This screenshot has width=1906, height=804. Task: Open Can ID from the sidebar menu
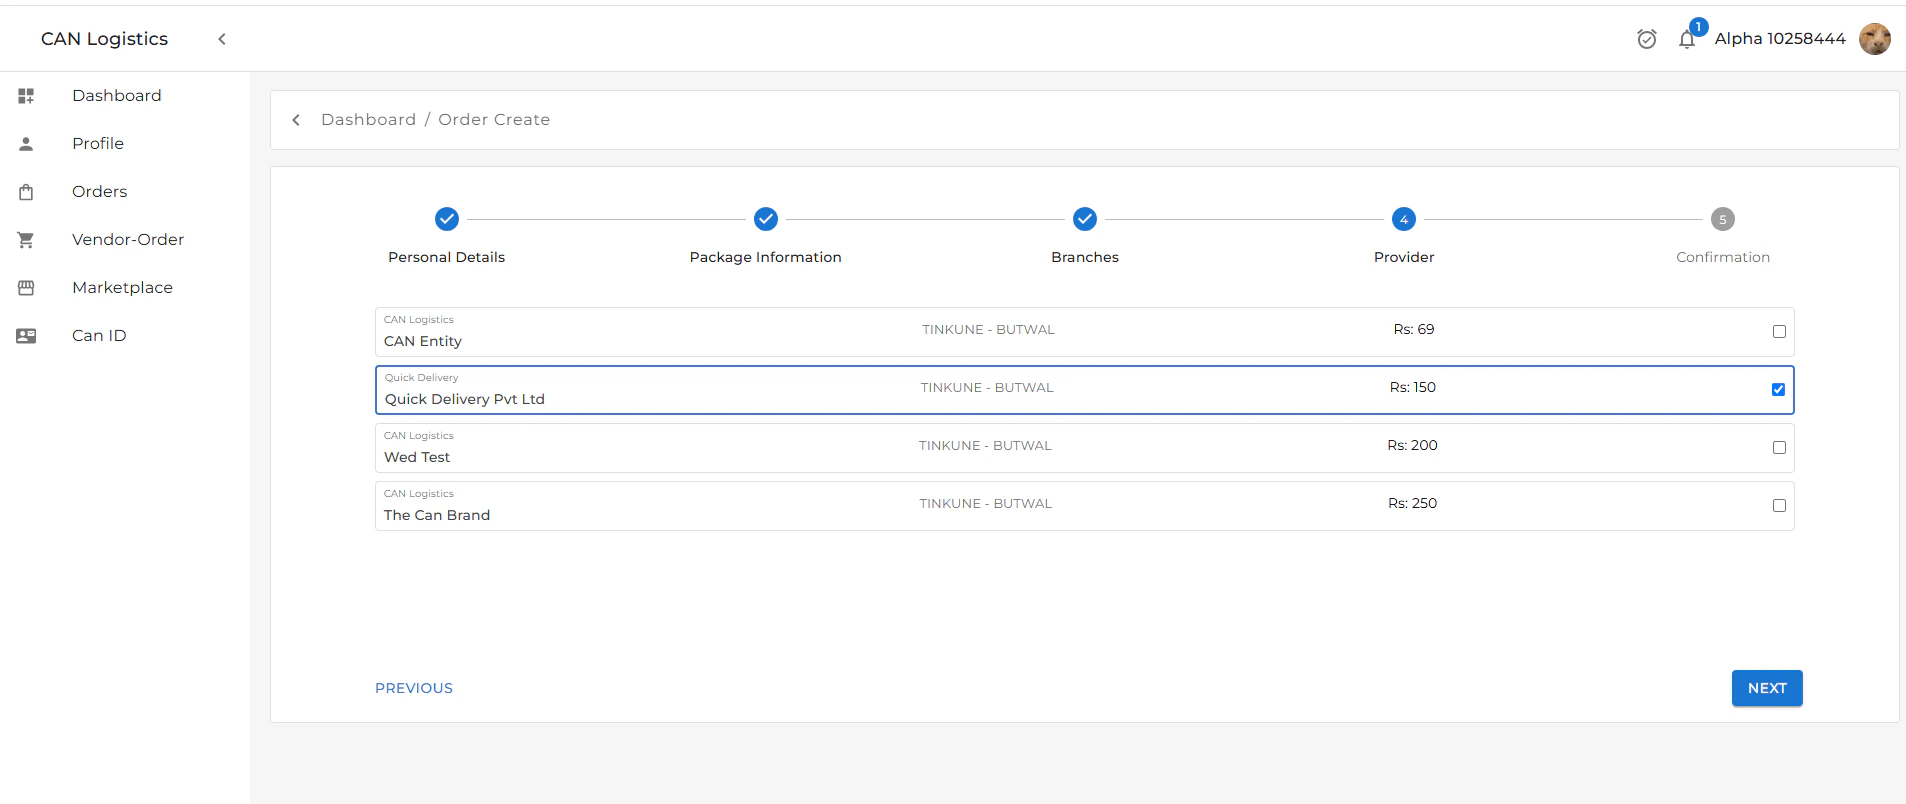pos(99,336)
